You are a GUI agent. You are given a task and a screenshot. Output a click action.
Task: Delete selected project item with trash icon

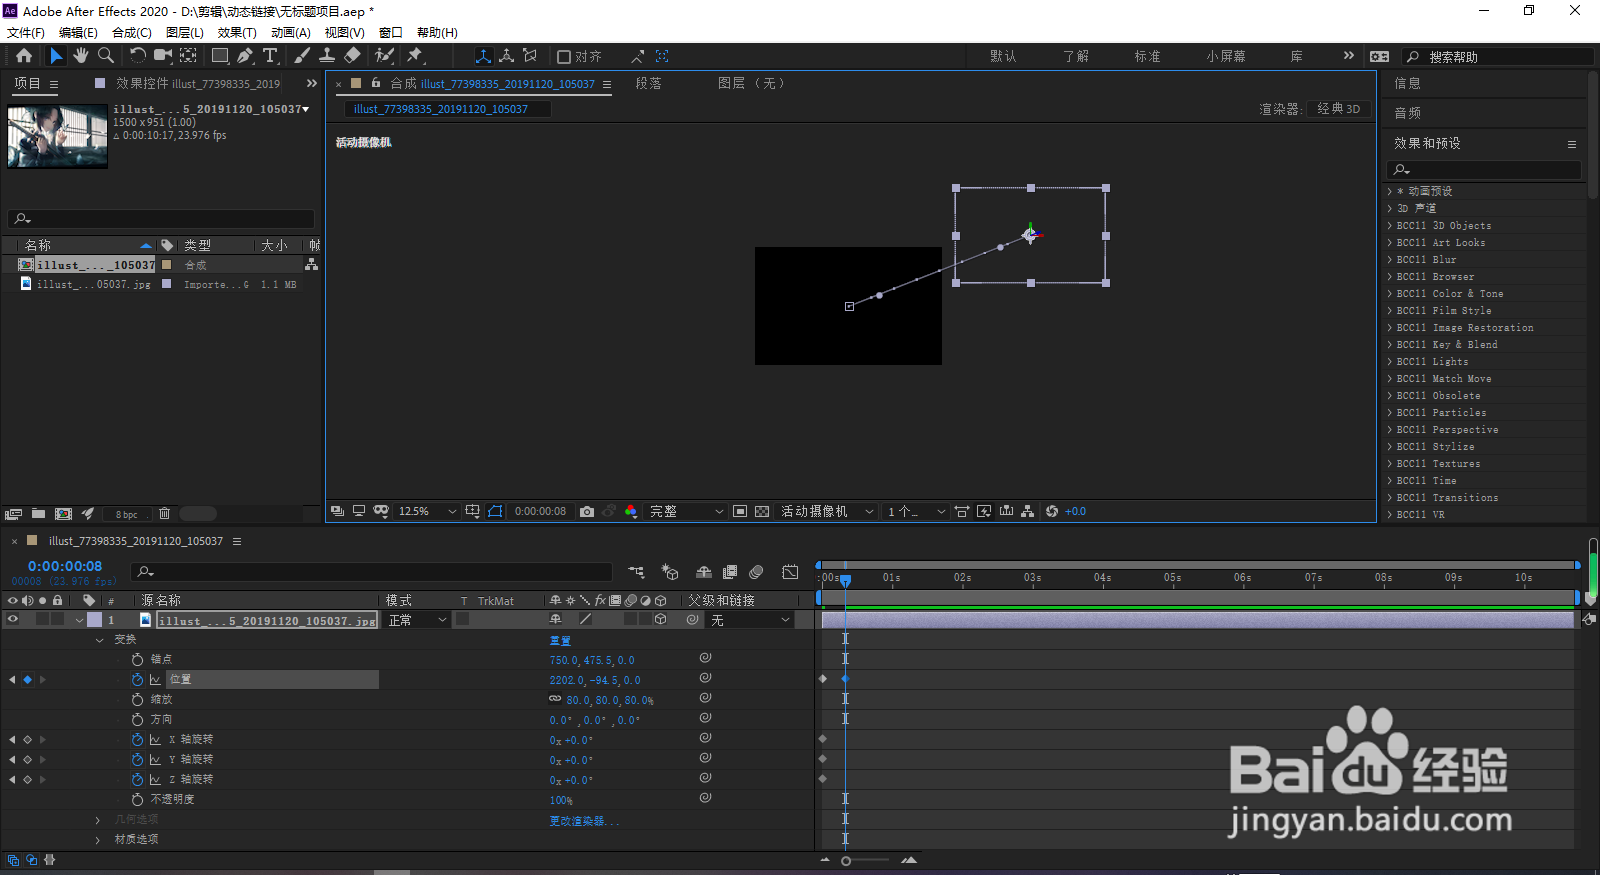tap(164, 514)
